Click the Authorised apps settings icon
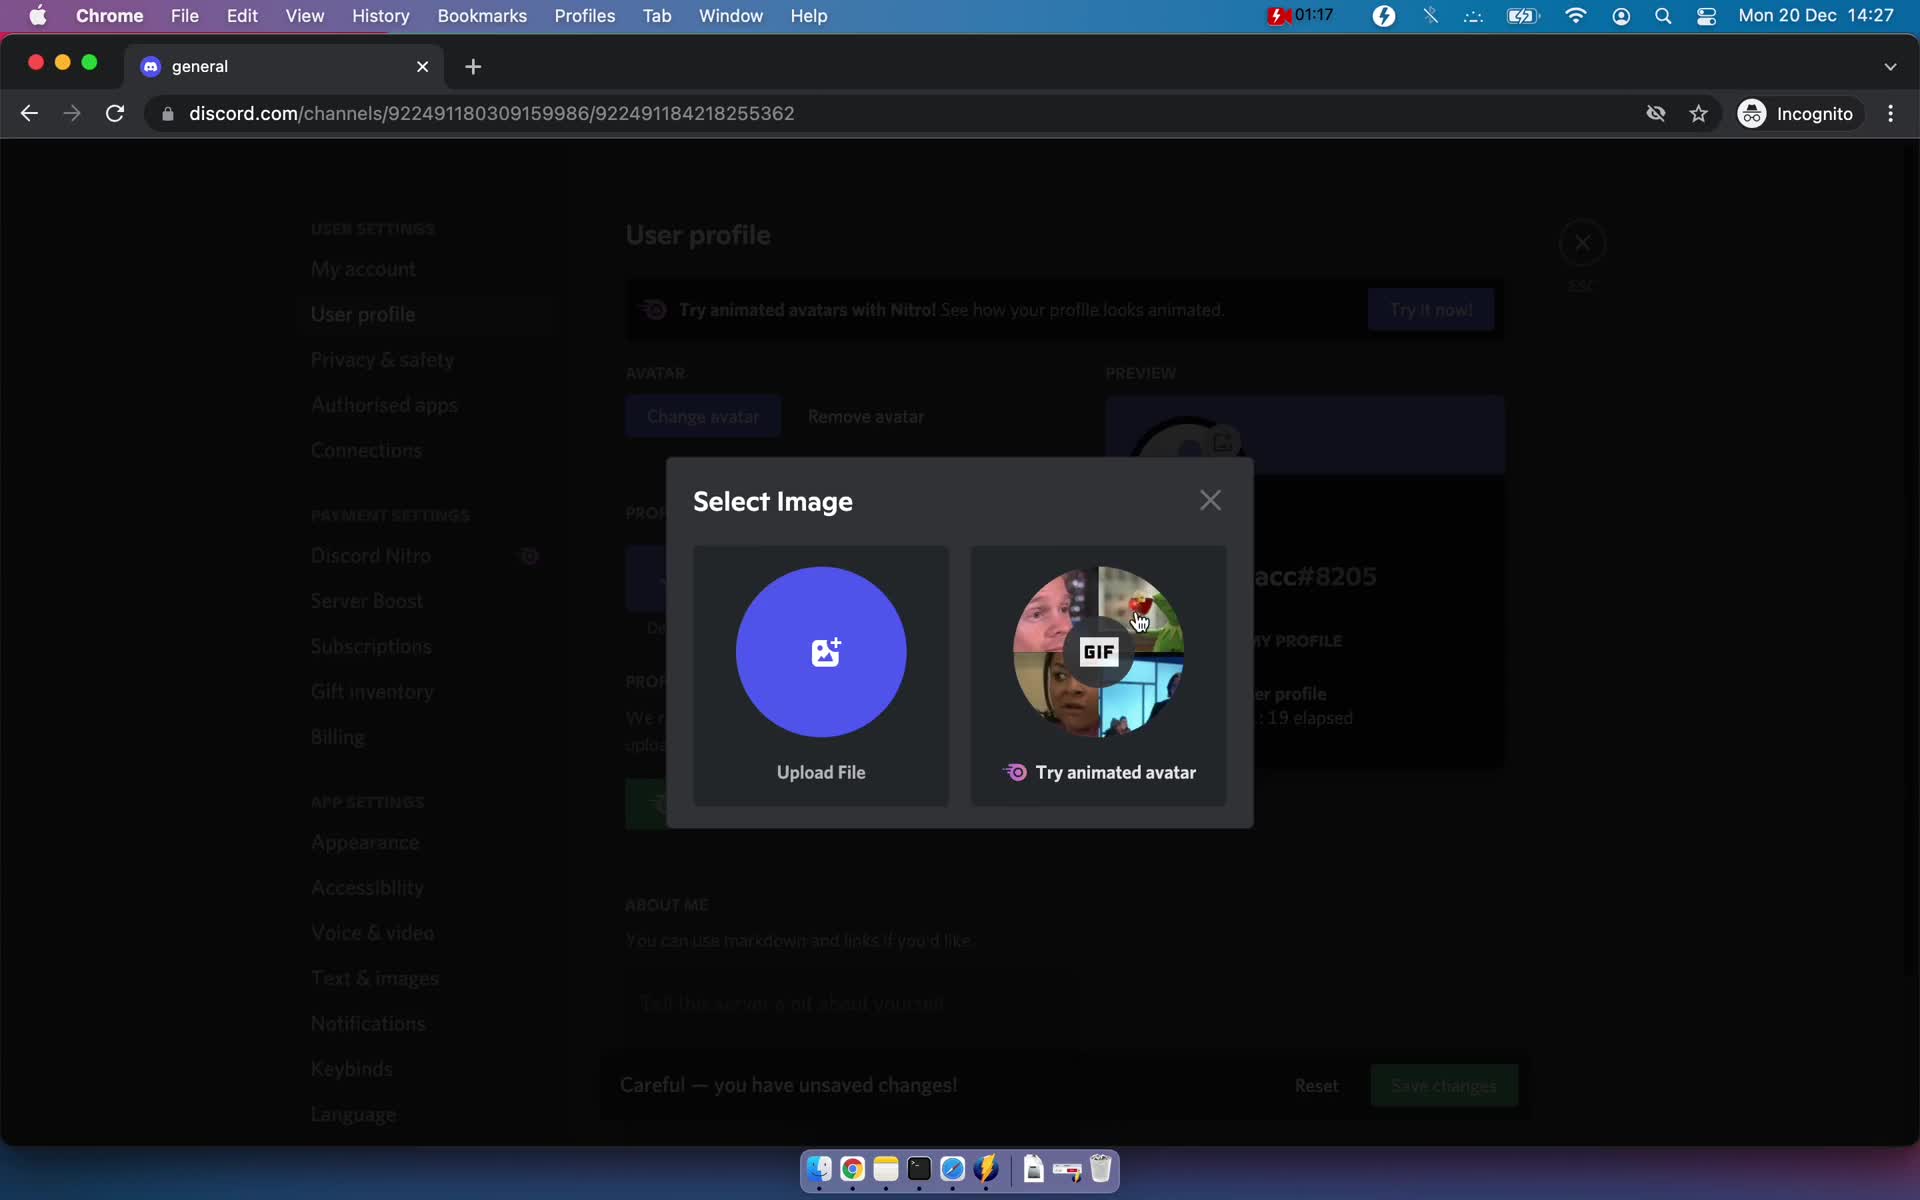Screen dimensions: 1920x1200 384,405
